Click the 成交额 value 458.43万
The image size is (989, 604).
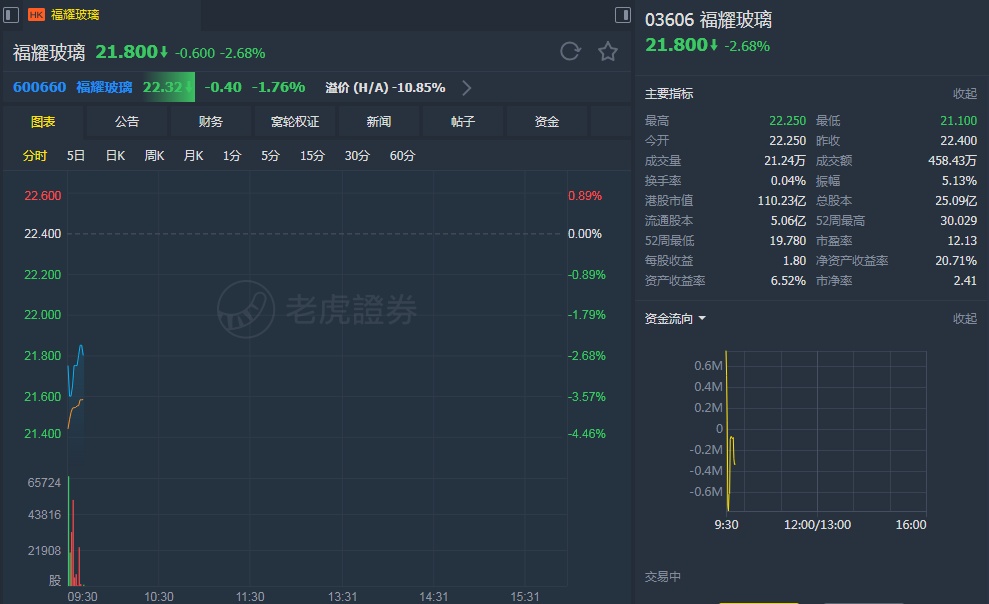click(x=952, y=161)
